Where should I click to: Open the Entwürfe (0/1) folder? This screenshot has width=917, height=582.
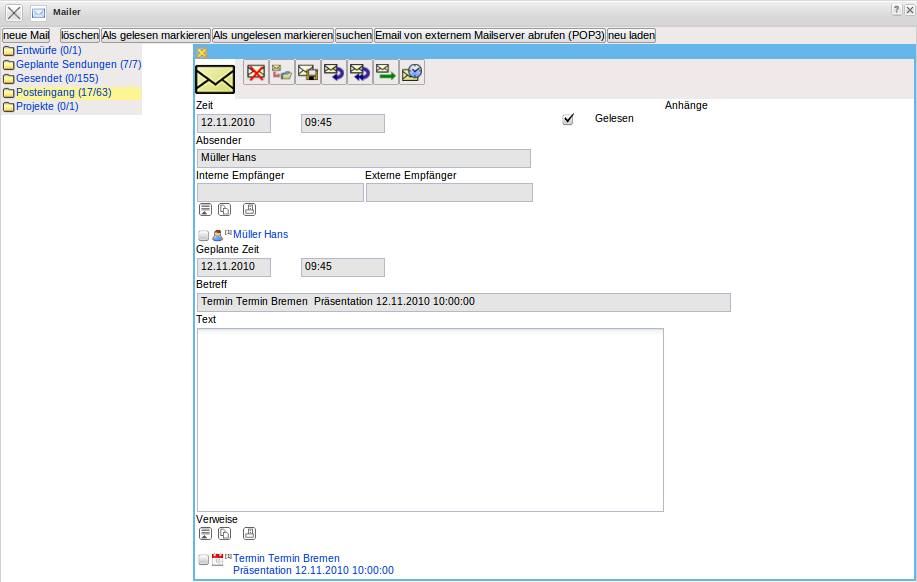[49, 50]
